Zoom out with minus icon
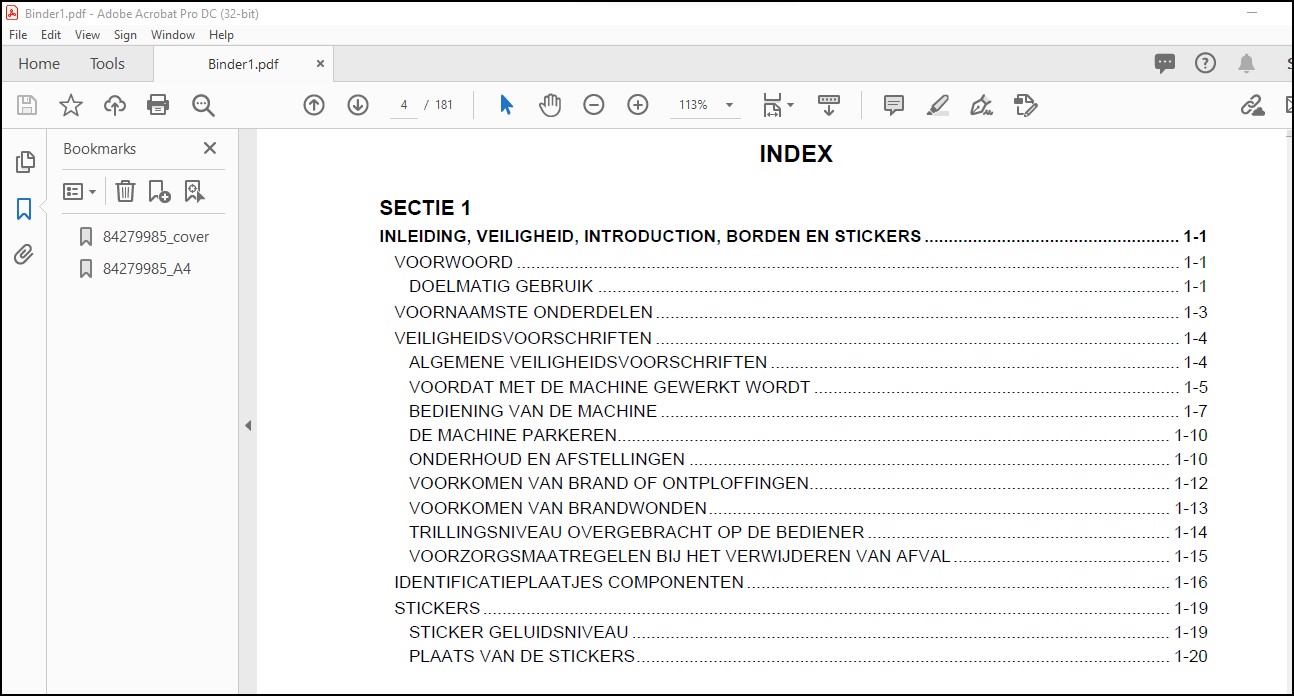The image size is (1294, 696). [594, 105]
